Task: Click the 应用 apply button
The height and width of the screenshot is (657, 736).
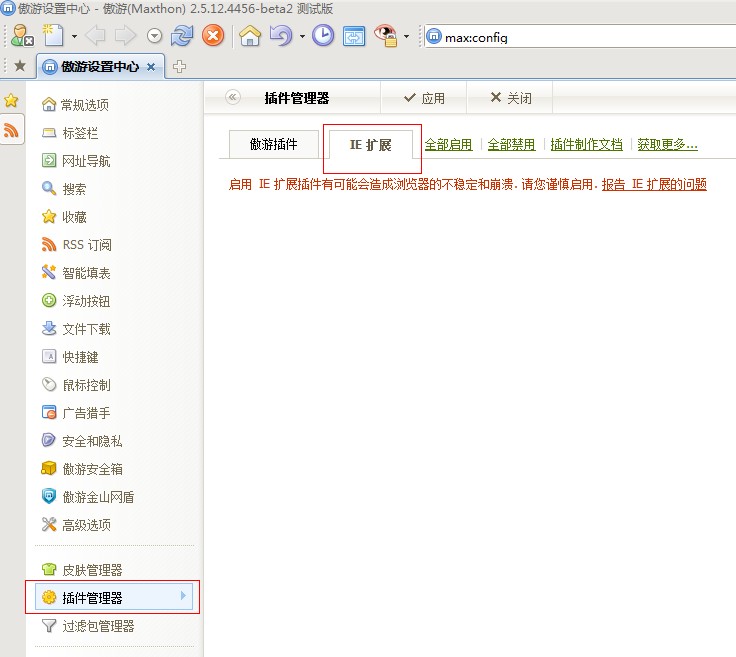Action: coord(423,98)
